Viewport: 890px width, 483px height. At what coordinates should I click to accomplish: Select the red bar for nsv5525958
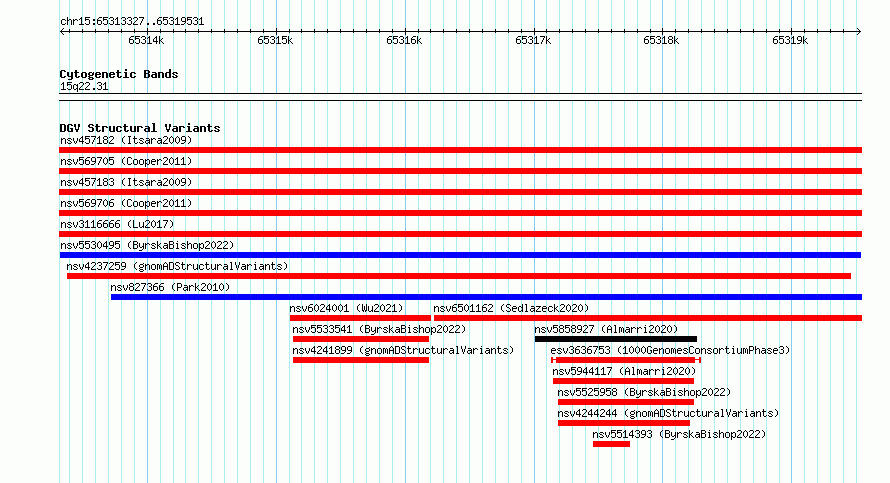coord(626,402)
